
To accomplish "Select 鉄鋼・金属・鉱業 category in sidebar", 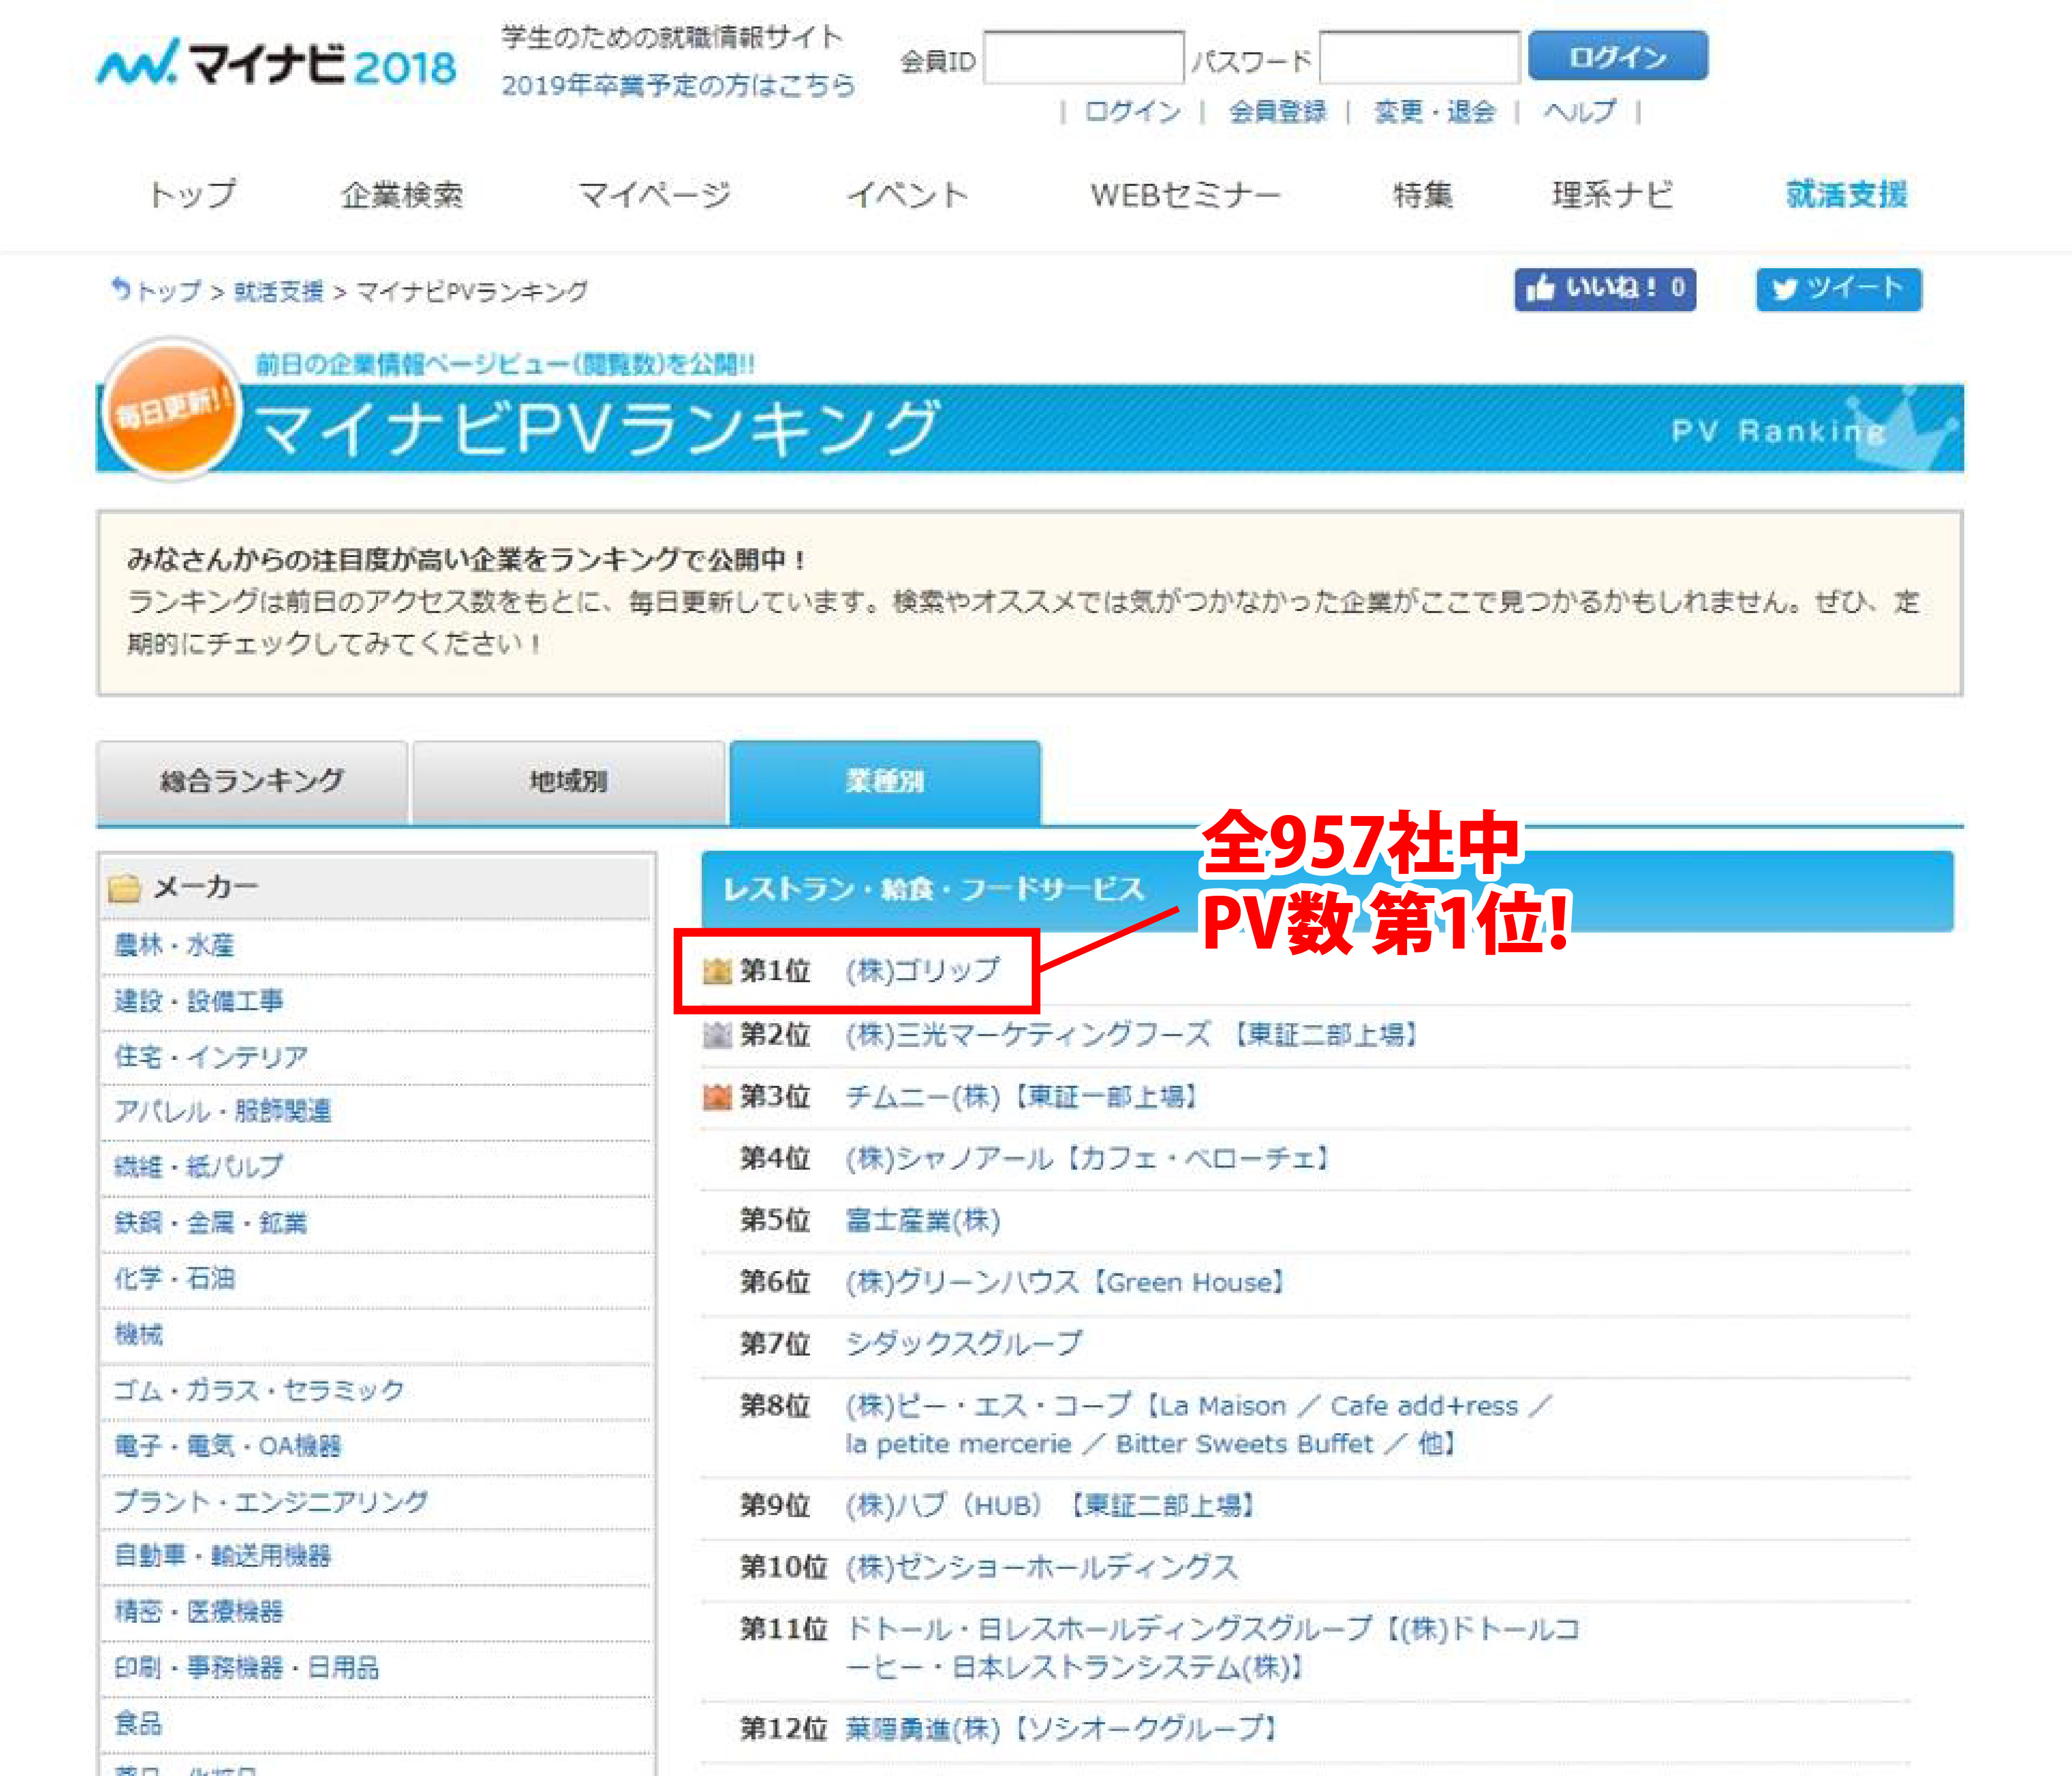I will pyautogui.click(x=210, y=1222).
